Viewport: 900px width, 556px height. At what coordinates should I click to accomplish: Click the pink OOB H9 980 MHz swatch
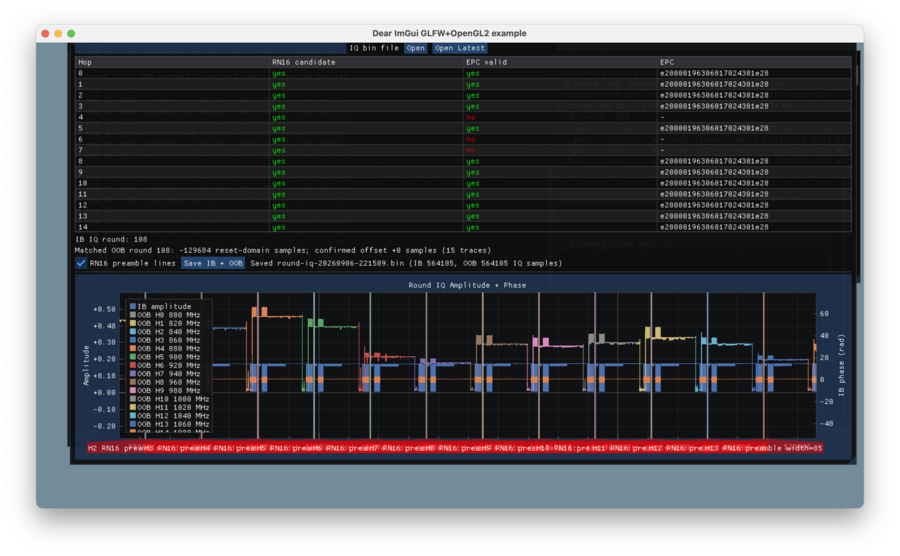point(133,390)
